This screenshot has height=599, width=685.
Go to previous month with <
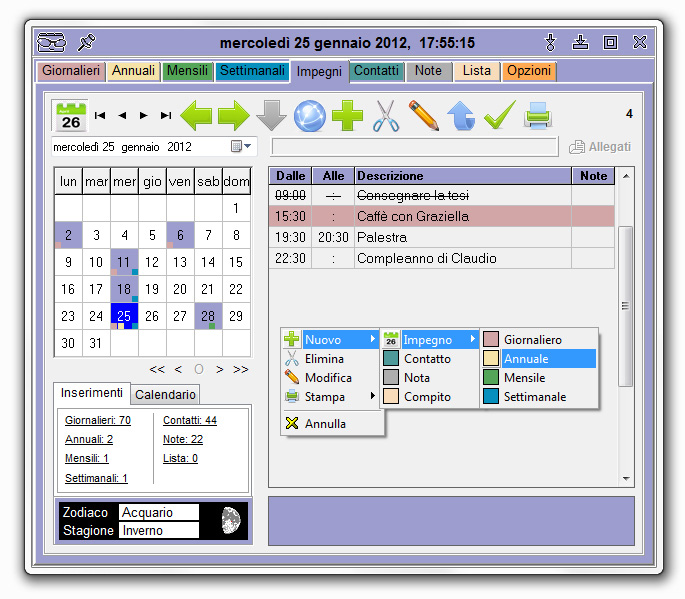(178, 370)
